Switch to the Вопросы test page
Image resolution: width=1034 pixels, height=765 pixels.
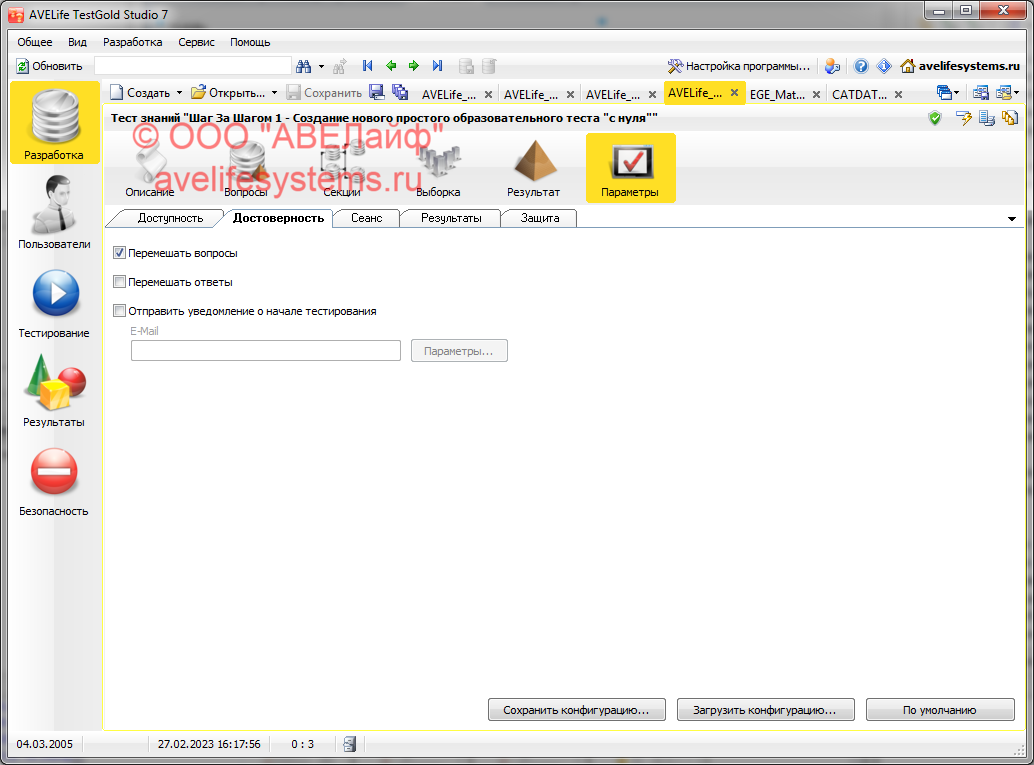coord(245,168)
